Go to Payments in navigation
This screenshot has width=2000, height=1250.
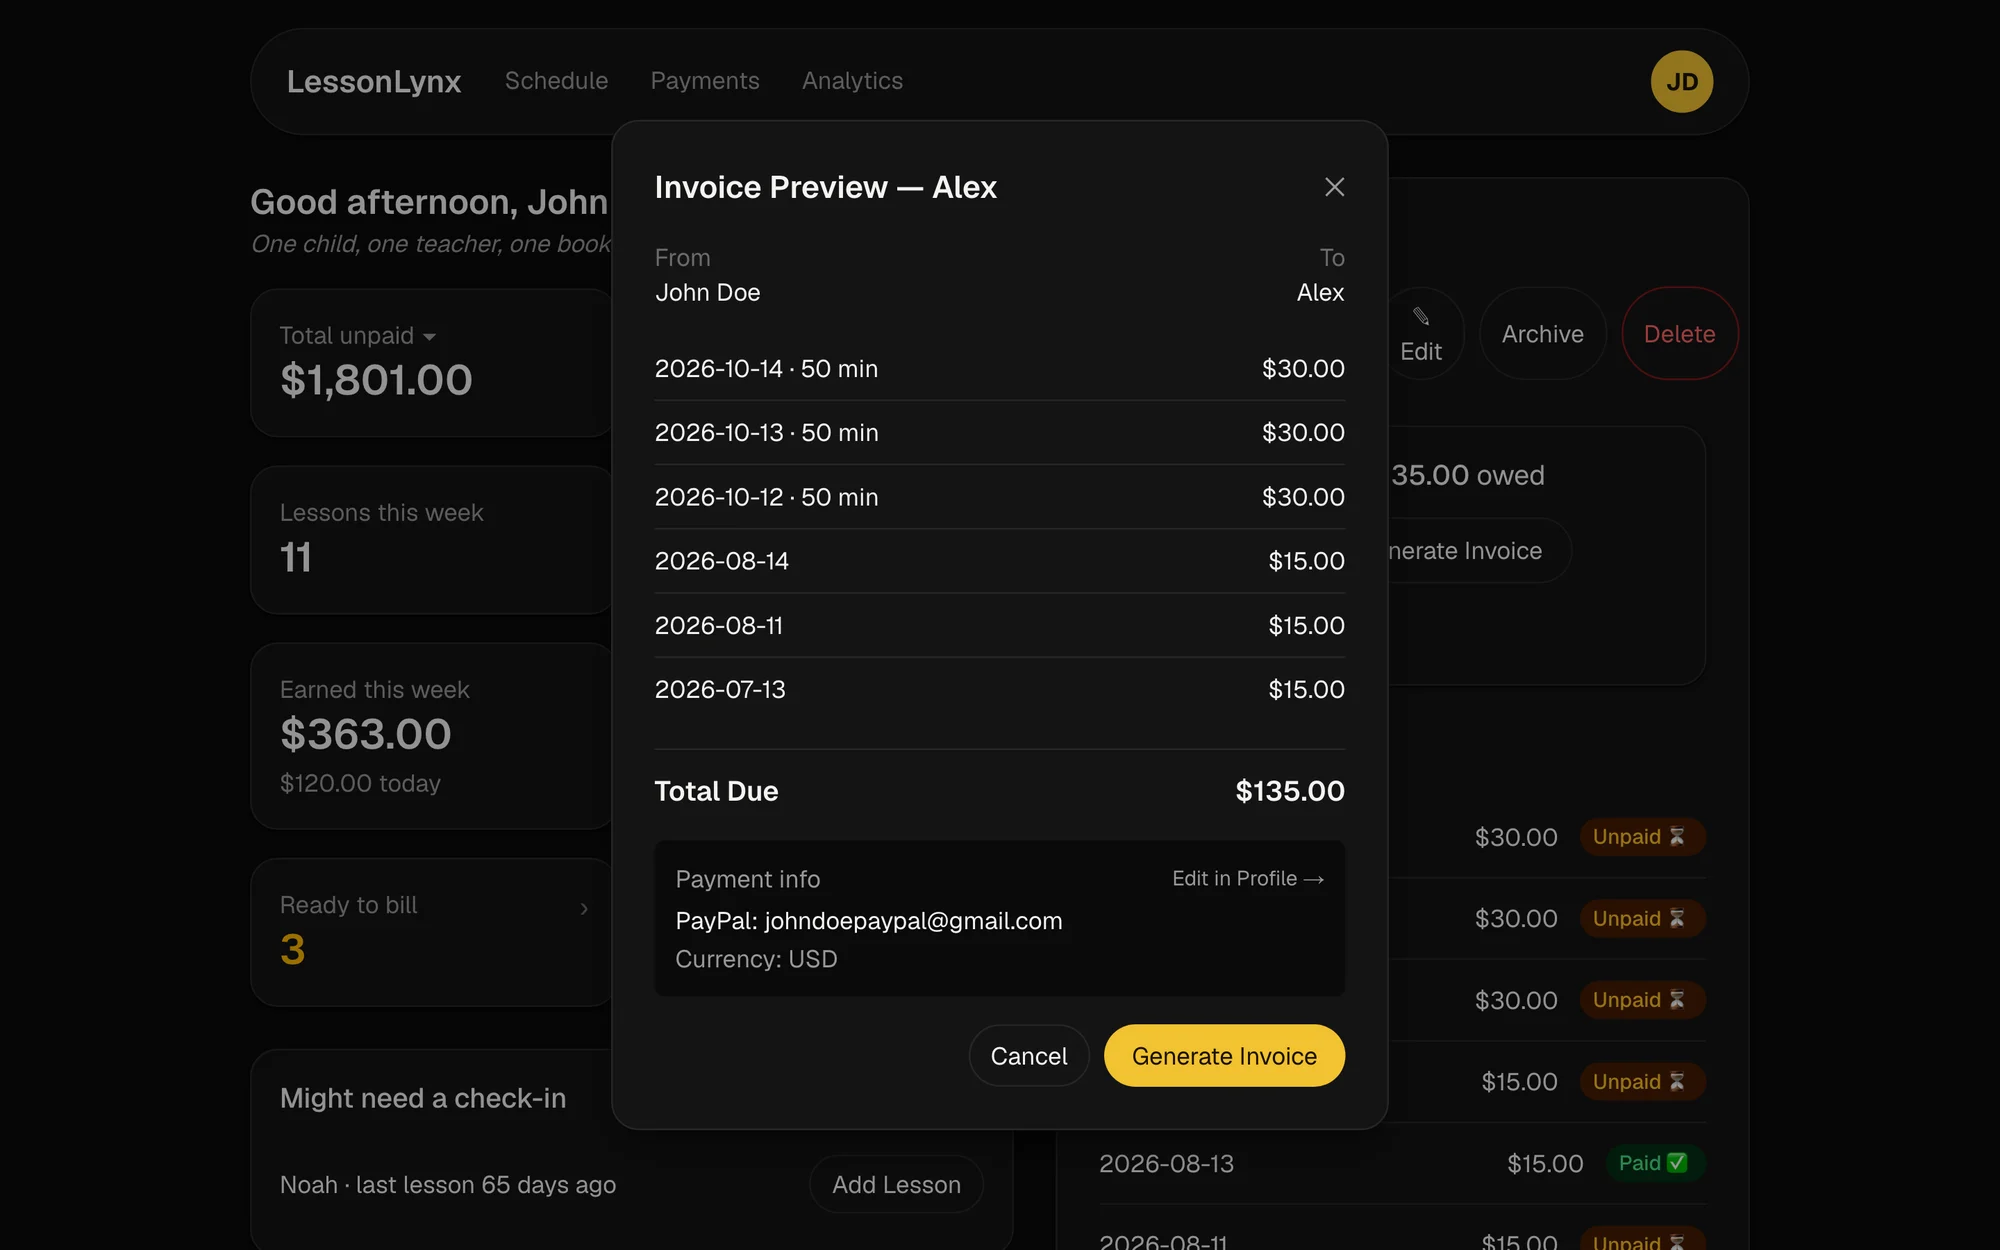pyautogui.click(x=705, y=81)
